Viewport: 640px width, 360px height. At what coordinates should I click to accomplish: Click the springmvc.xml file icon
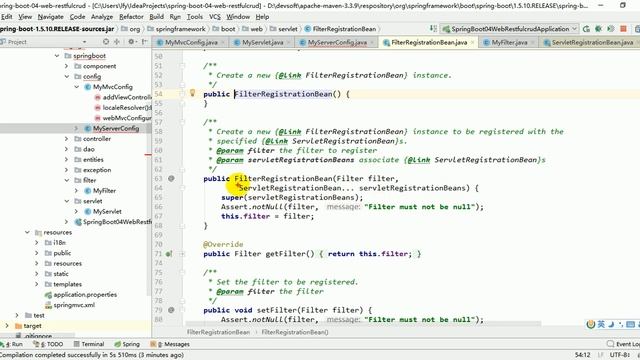[48, 305]
